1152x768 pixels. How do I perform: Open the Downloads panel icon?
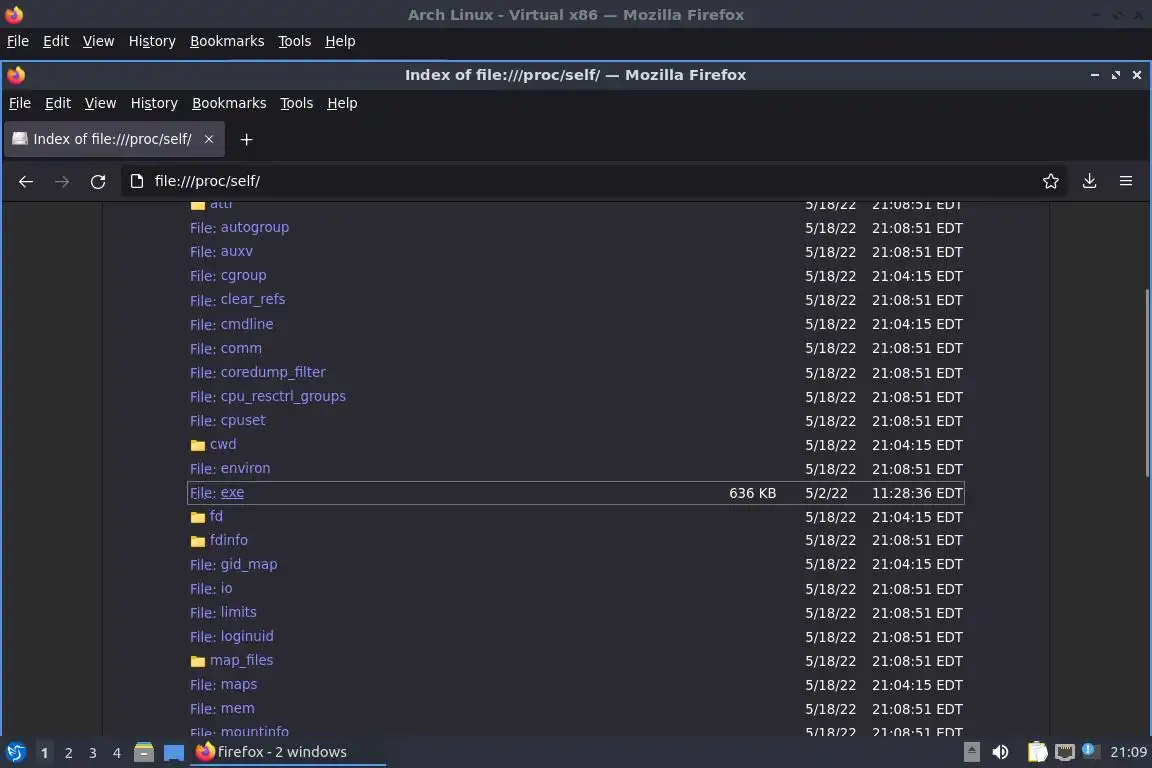(1090, 182)
